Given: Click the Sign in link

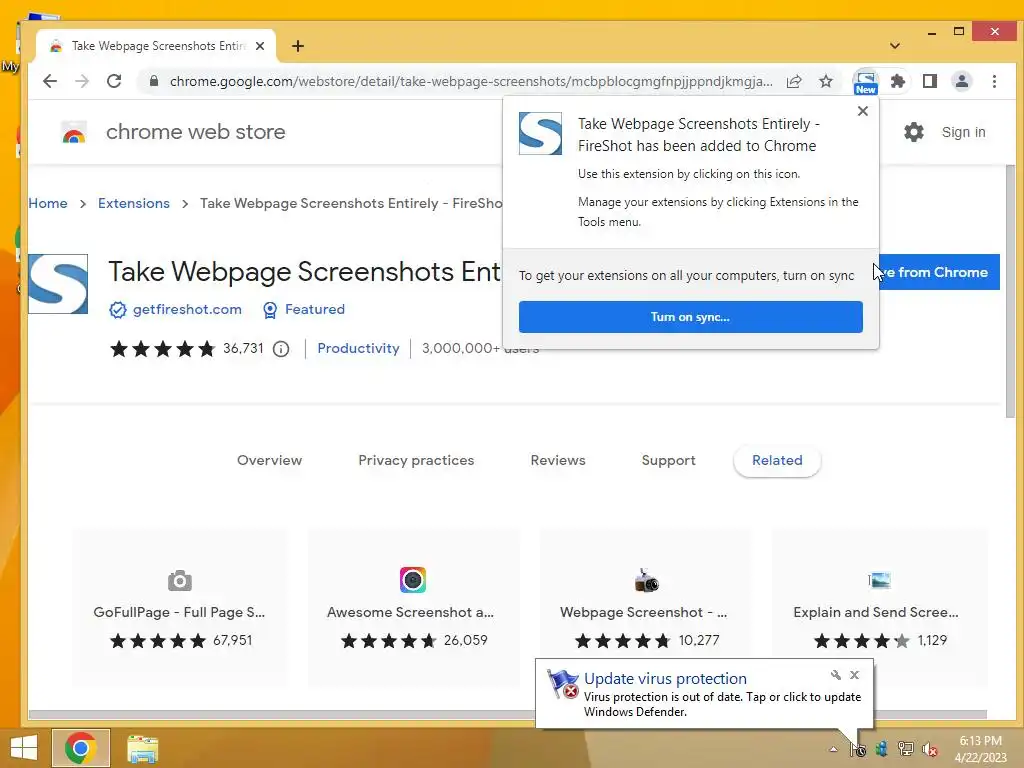Looking at the screenshot, I should click(x=963, y=132).
